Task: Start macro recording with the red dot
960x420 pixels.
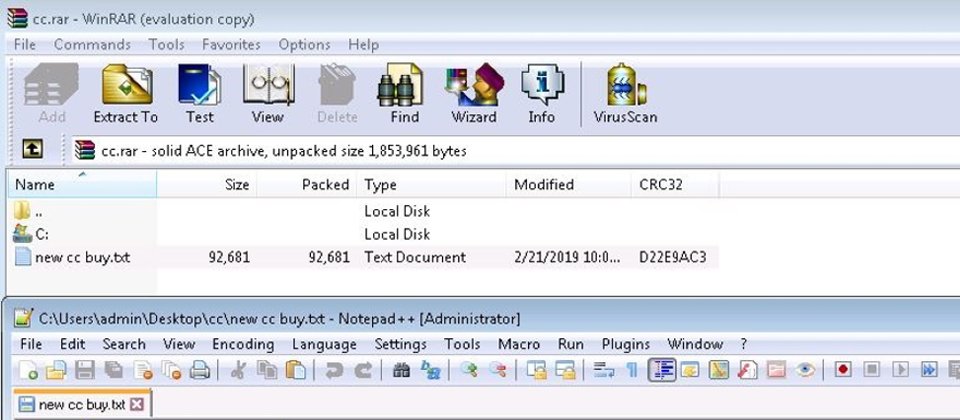Action: pyautogui.click(x=843, y=370)
